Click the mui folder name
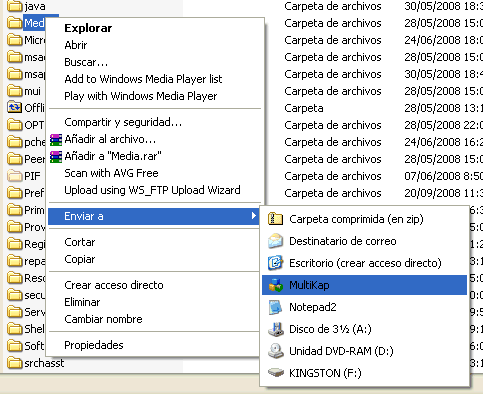This screenshot has width=483, height=394. pyautogui.click(x=32, y=91)
